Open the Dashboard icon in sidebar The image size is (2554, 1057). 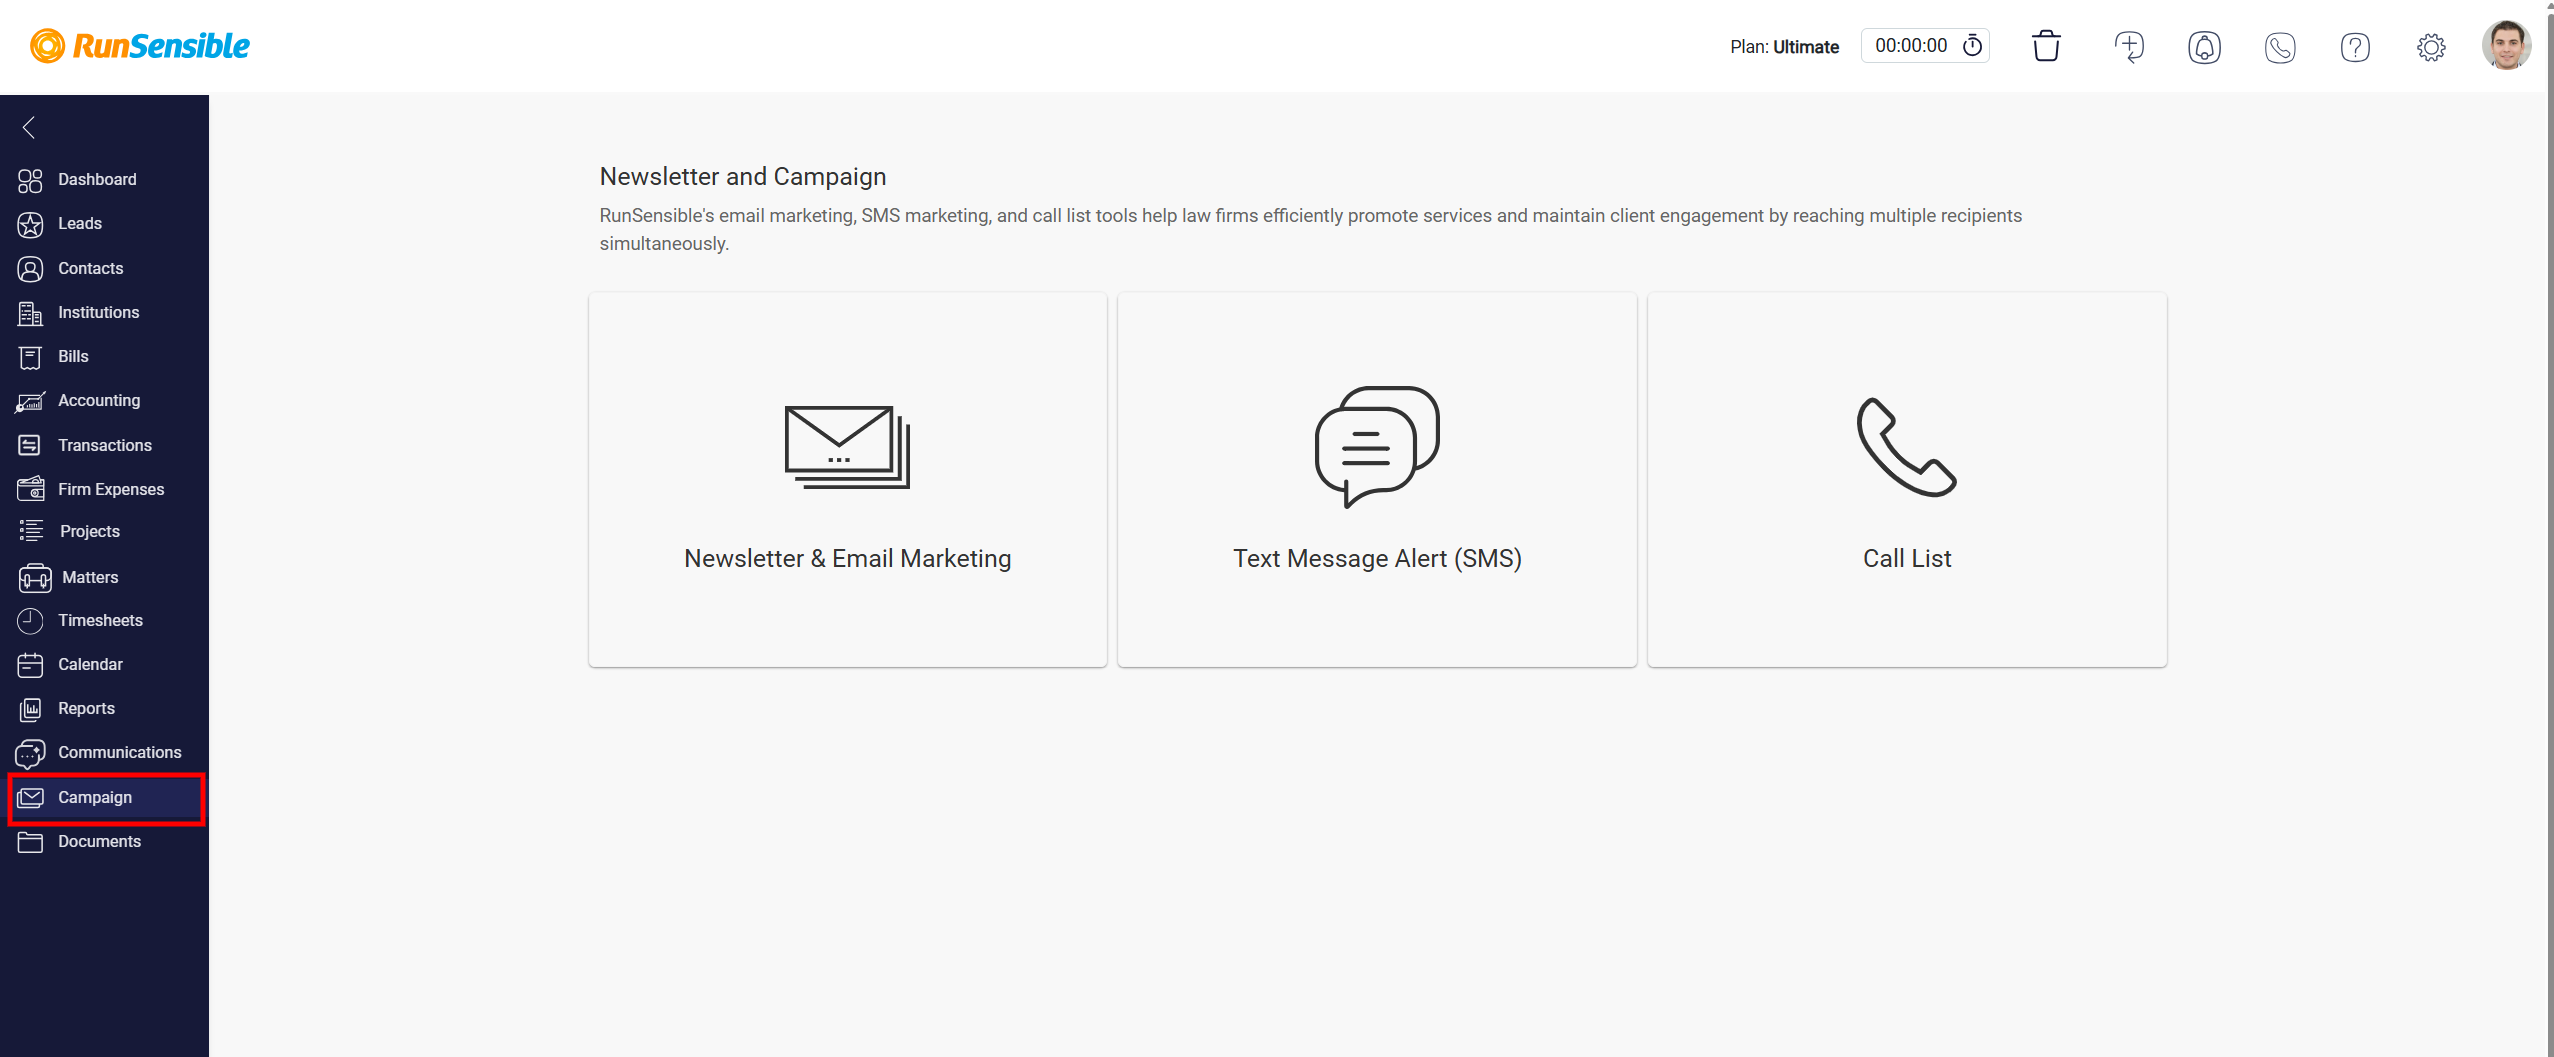pyautogui.click(x=30, y=180)
